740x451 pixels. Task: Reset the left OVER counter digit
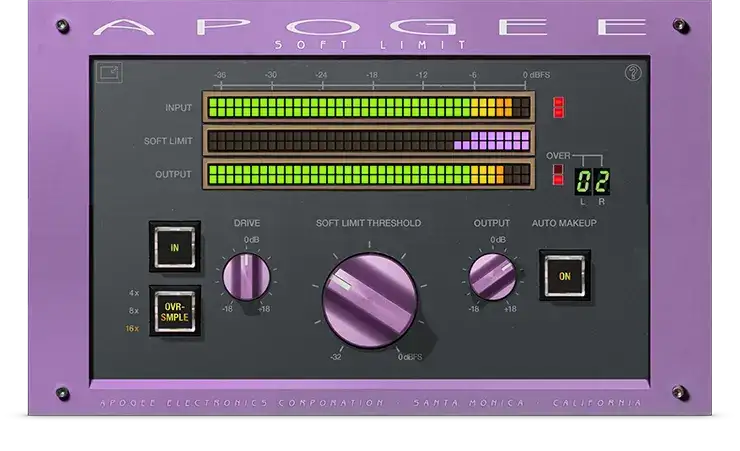point(583,182)
